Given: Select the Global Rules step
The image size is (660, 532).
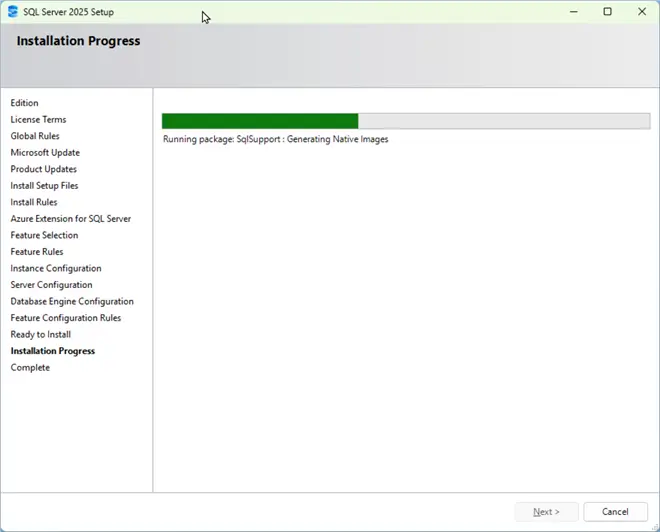Looking at the screenshot, I should click(35, 136).
